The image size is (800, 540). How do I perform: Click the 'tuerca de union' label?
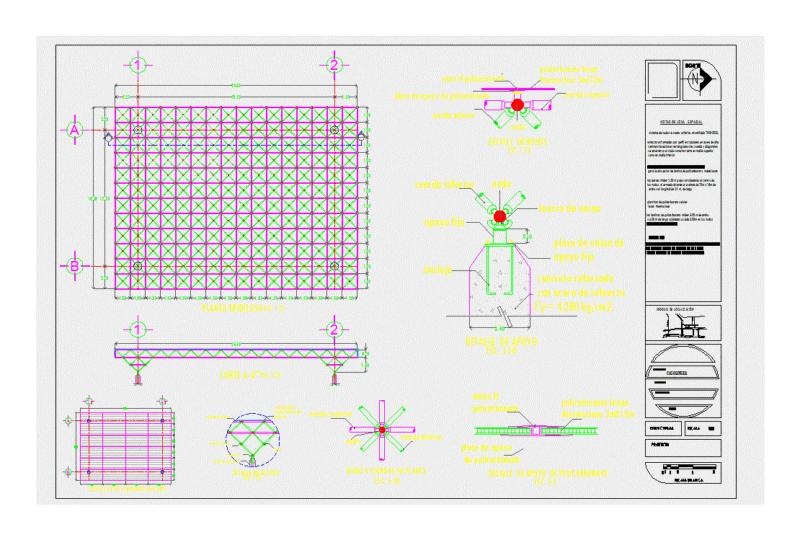[569, 208]
